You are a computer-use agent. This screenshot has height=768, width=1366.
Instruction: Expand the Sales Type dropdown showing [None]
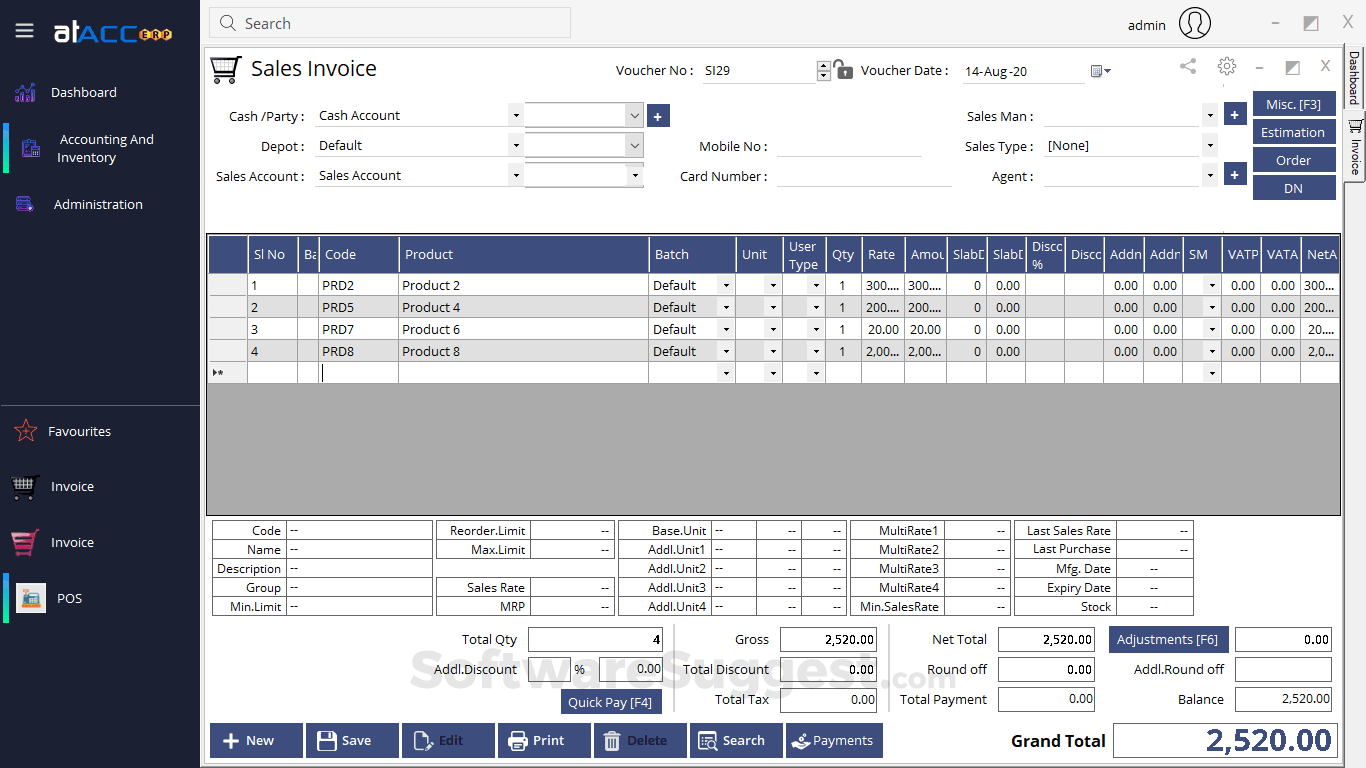tap(1209, 145)
